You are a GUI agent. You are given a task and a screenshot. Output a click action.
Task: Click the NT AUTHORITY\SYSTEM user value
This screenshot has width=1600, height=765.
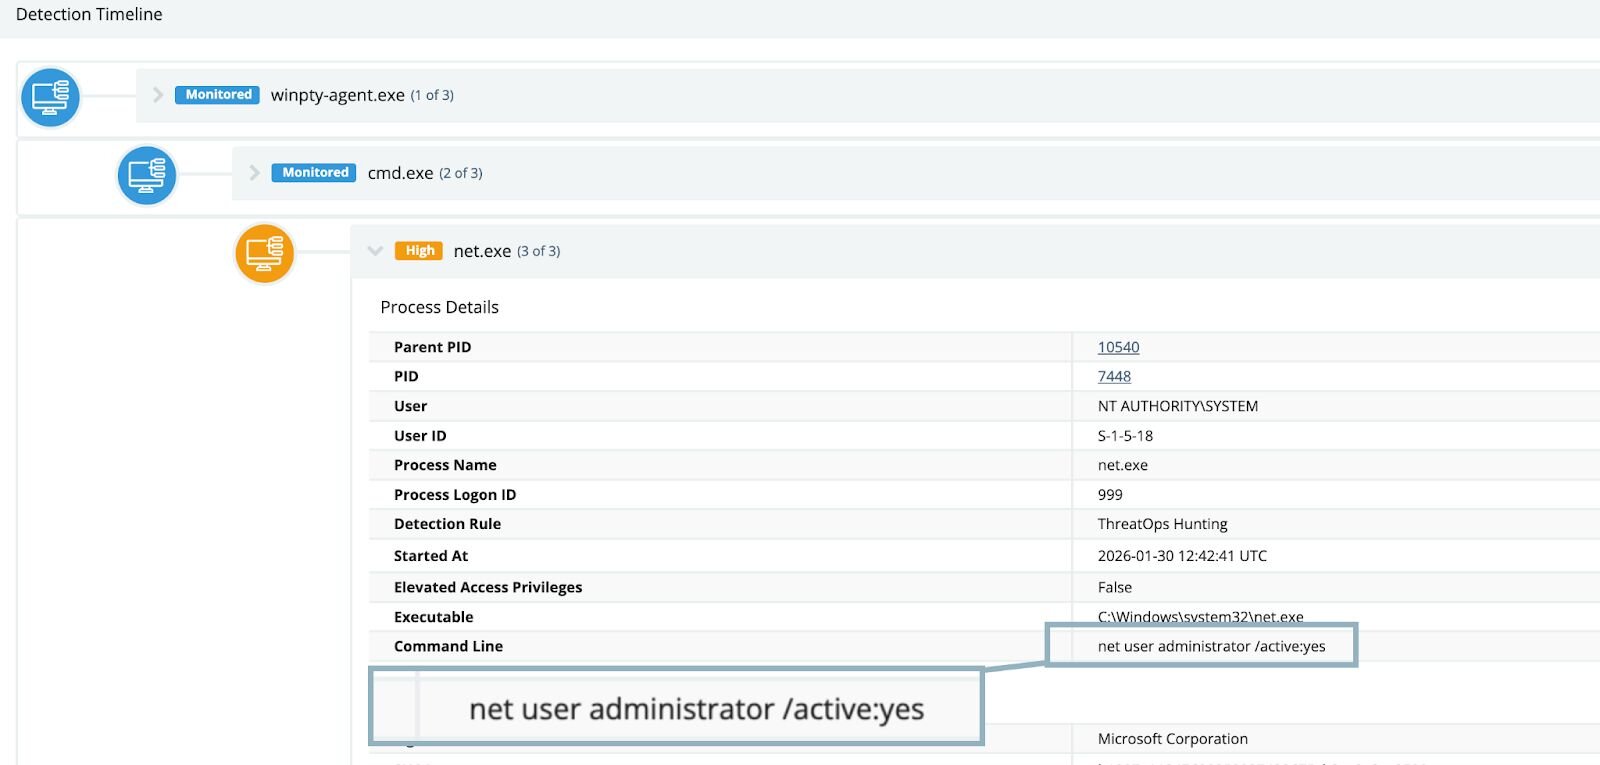pyautogui.click(x=1177, y=406)
